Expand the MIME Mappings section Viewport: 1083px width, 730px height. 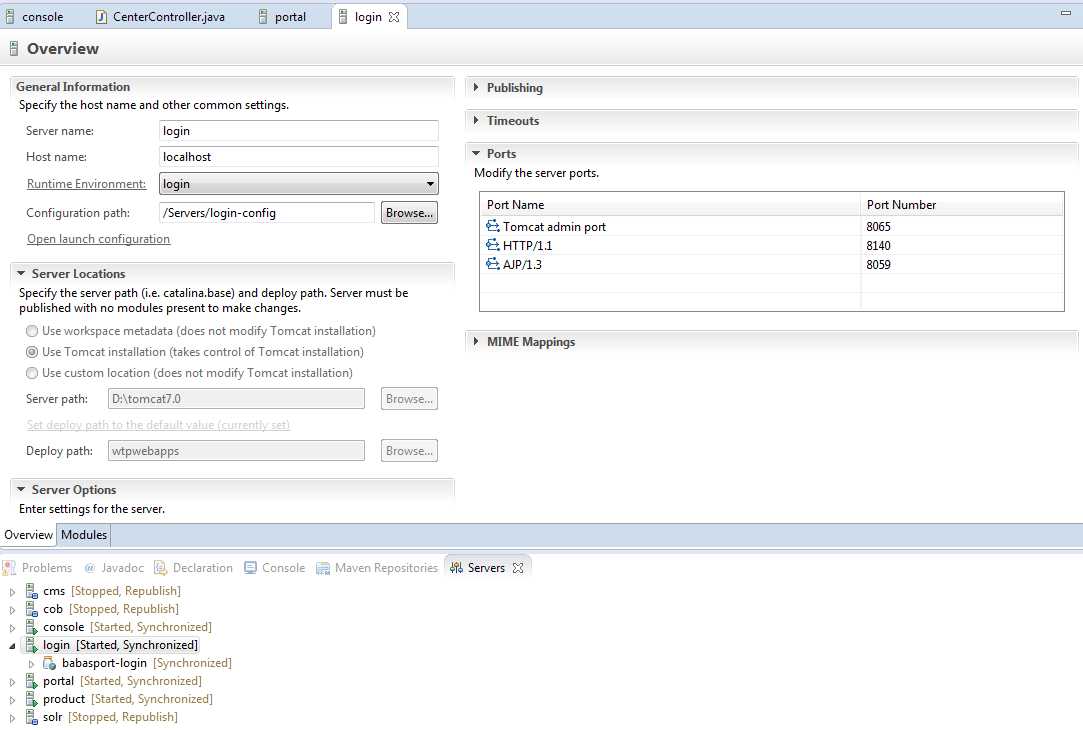pyautogui.click(x=476, y=341)
